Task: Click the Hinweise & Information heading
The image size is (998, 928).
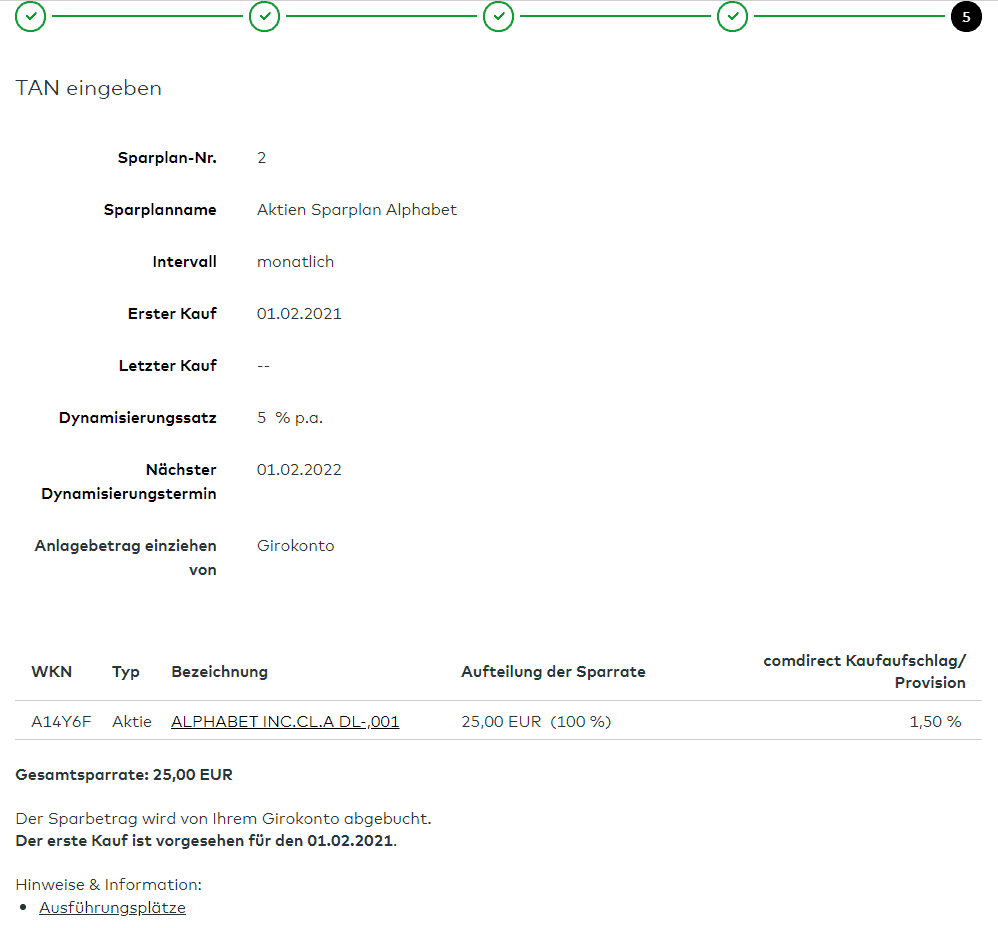Action: (x=108, y=885)
